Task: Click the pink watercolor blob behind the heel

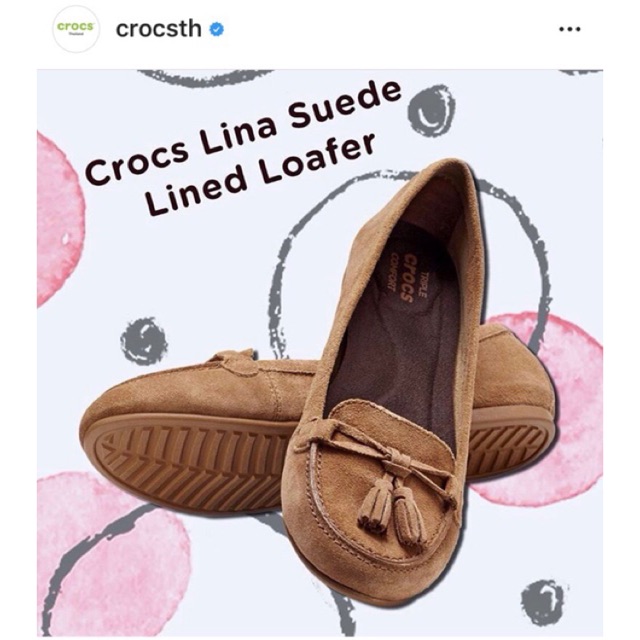Action: click(x=571, y=404)
